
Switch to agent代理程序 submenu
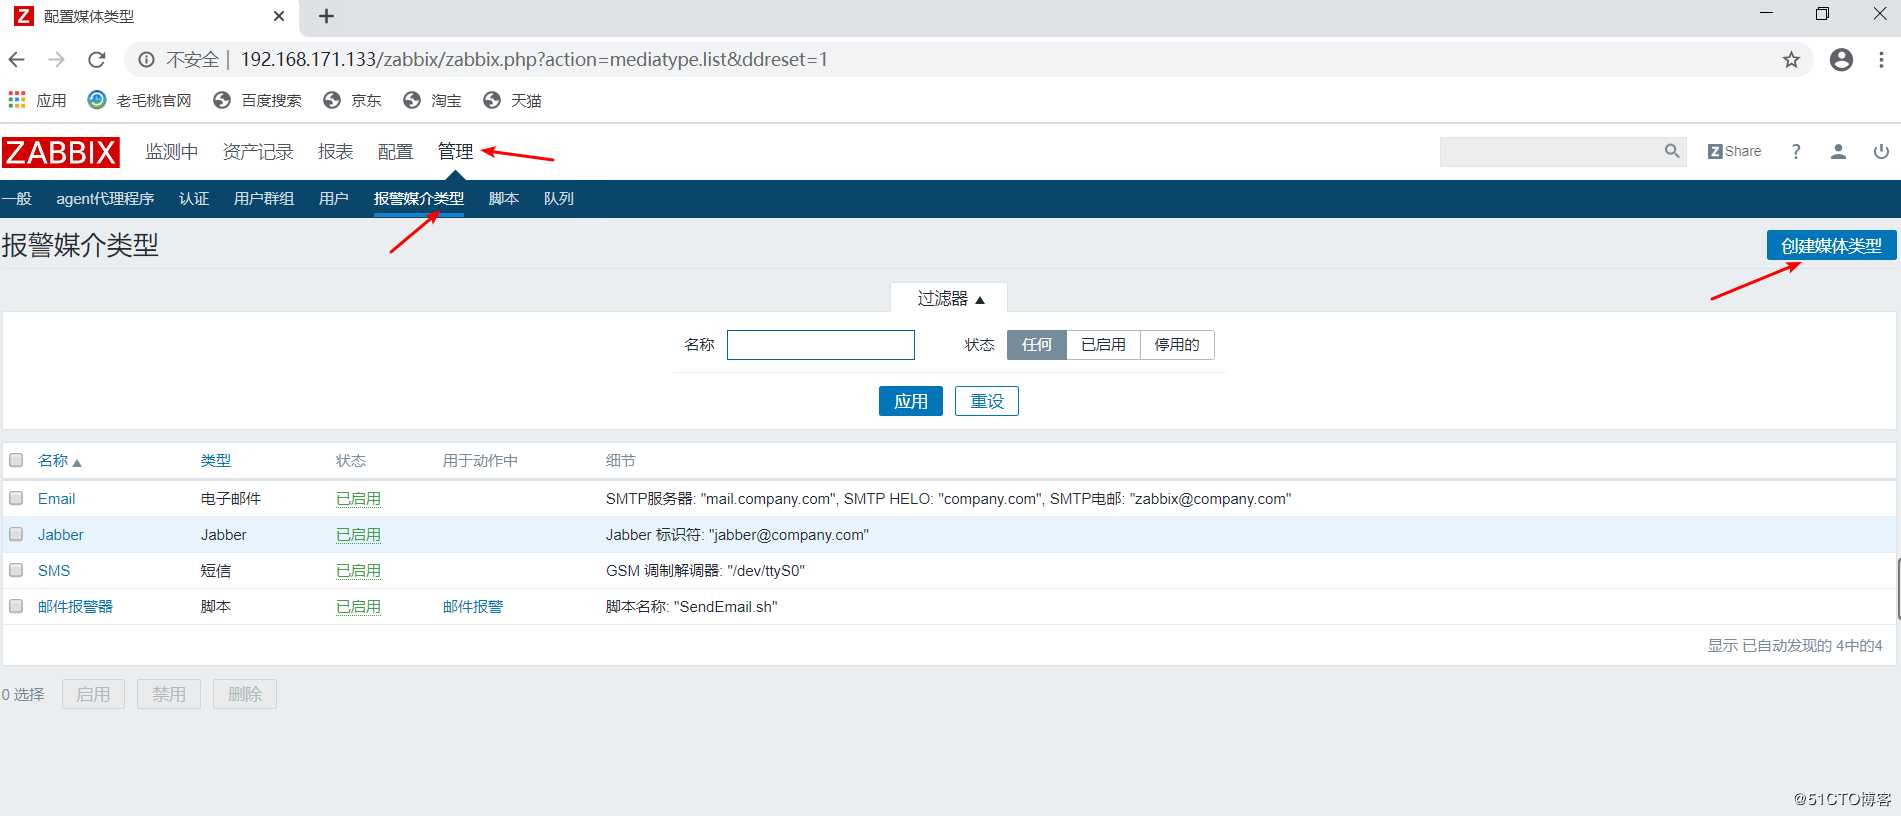coord(105,199)
